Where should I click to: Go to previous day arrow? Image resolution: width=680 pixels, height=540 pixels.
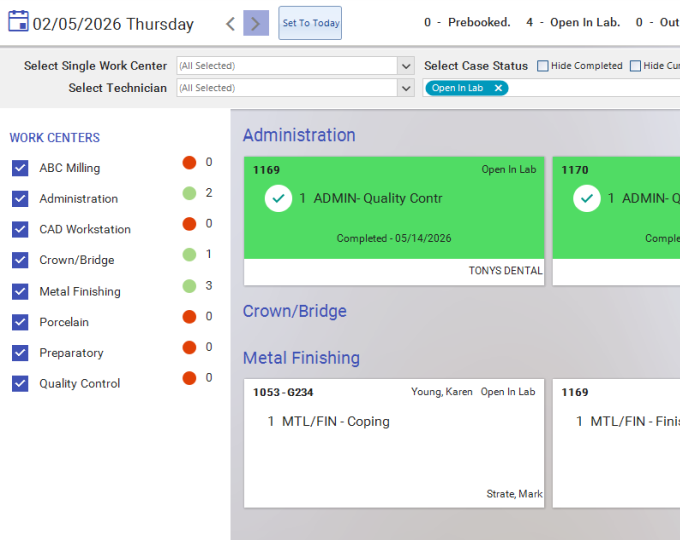(x=231, y=23)
